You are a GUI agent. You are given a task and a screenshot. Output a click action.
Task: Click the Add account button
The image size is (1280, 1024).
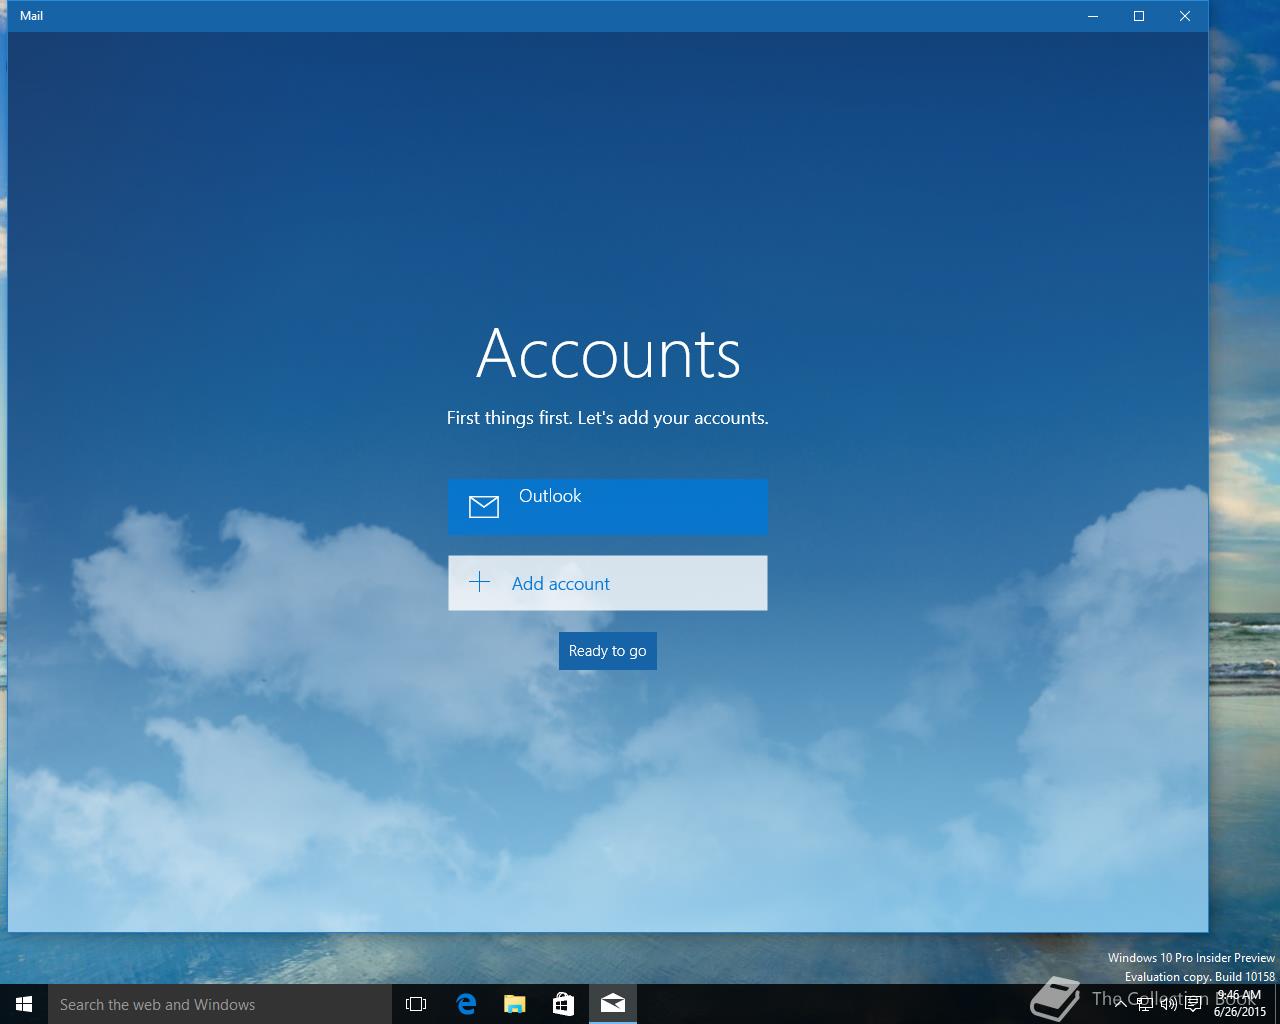click(x=608, y=583)
